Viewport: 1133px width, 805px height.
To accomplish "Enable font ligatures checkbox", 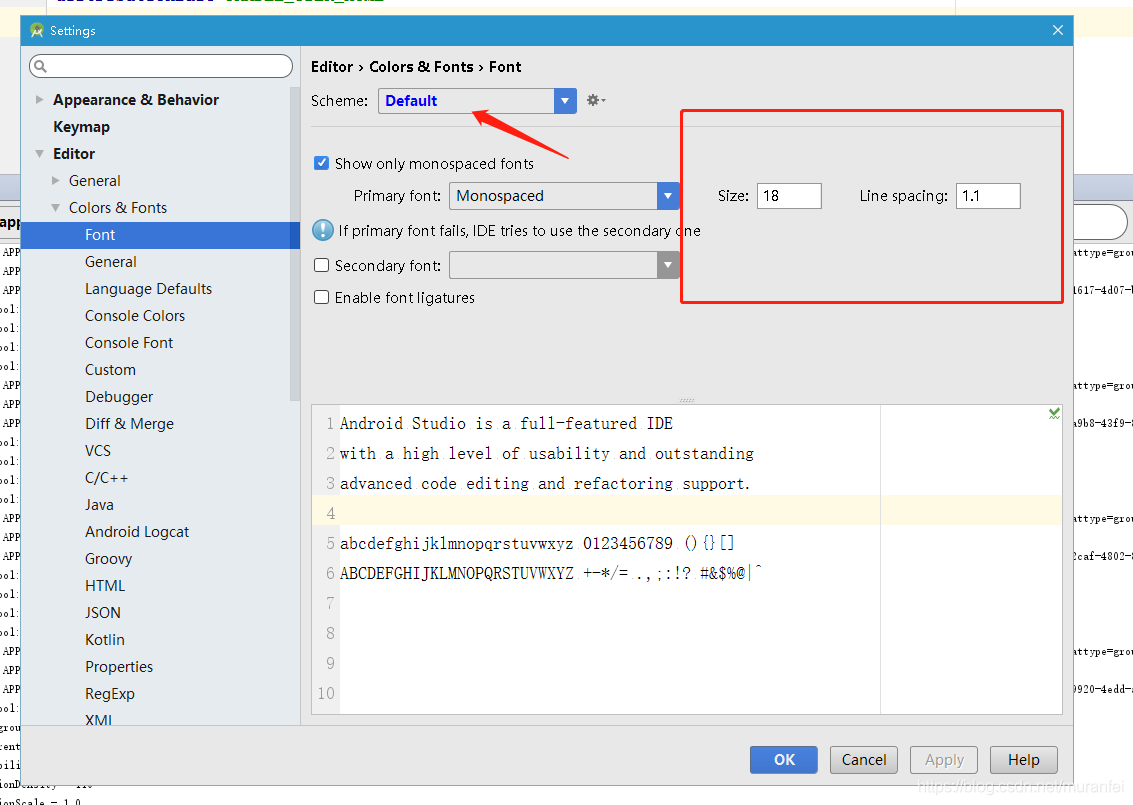I will 322,297.
